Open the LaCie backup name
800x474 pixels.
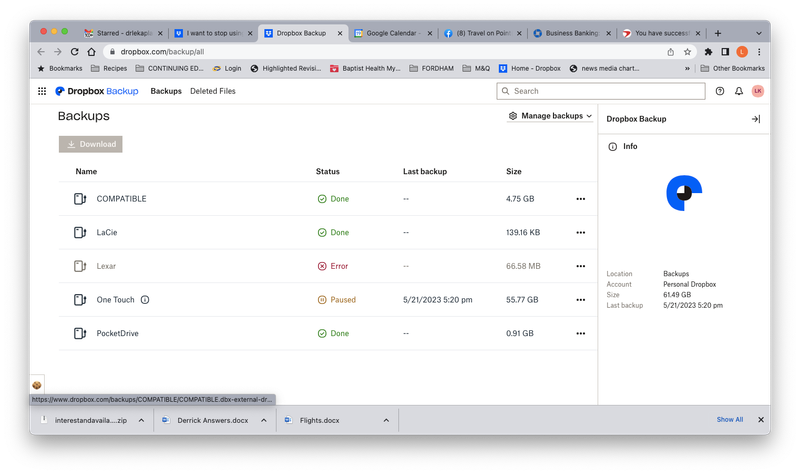click(107, 233)
